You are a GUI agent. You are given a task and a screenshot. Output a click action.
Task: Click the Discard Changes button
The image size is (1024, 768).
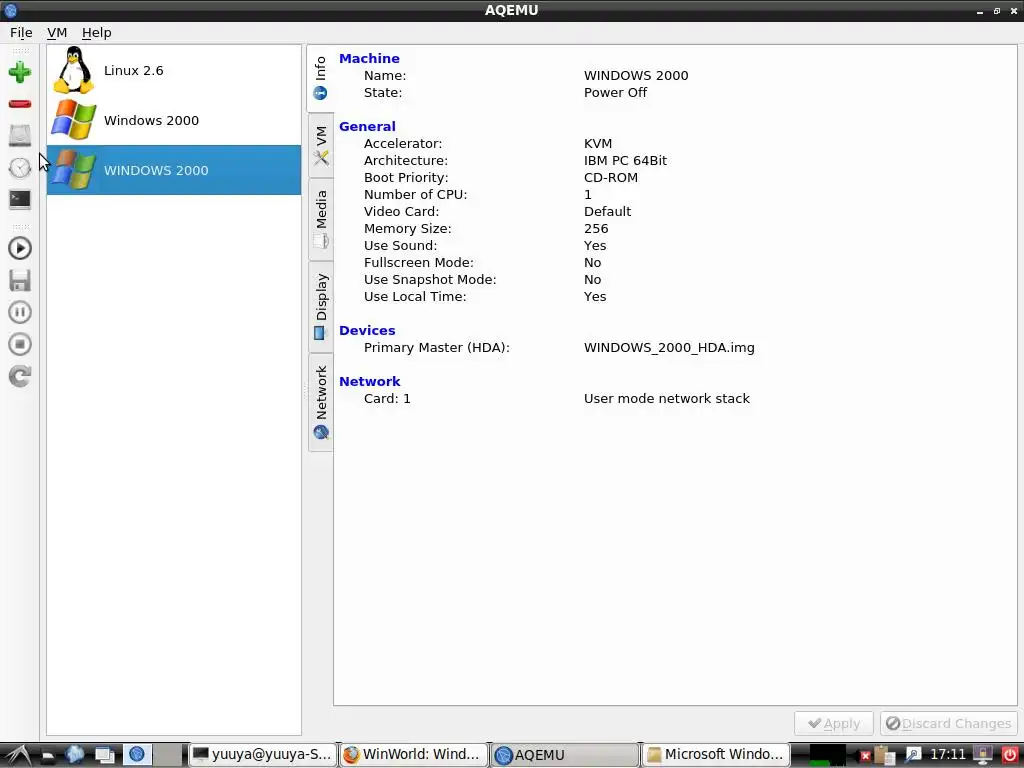[949, 724]
